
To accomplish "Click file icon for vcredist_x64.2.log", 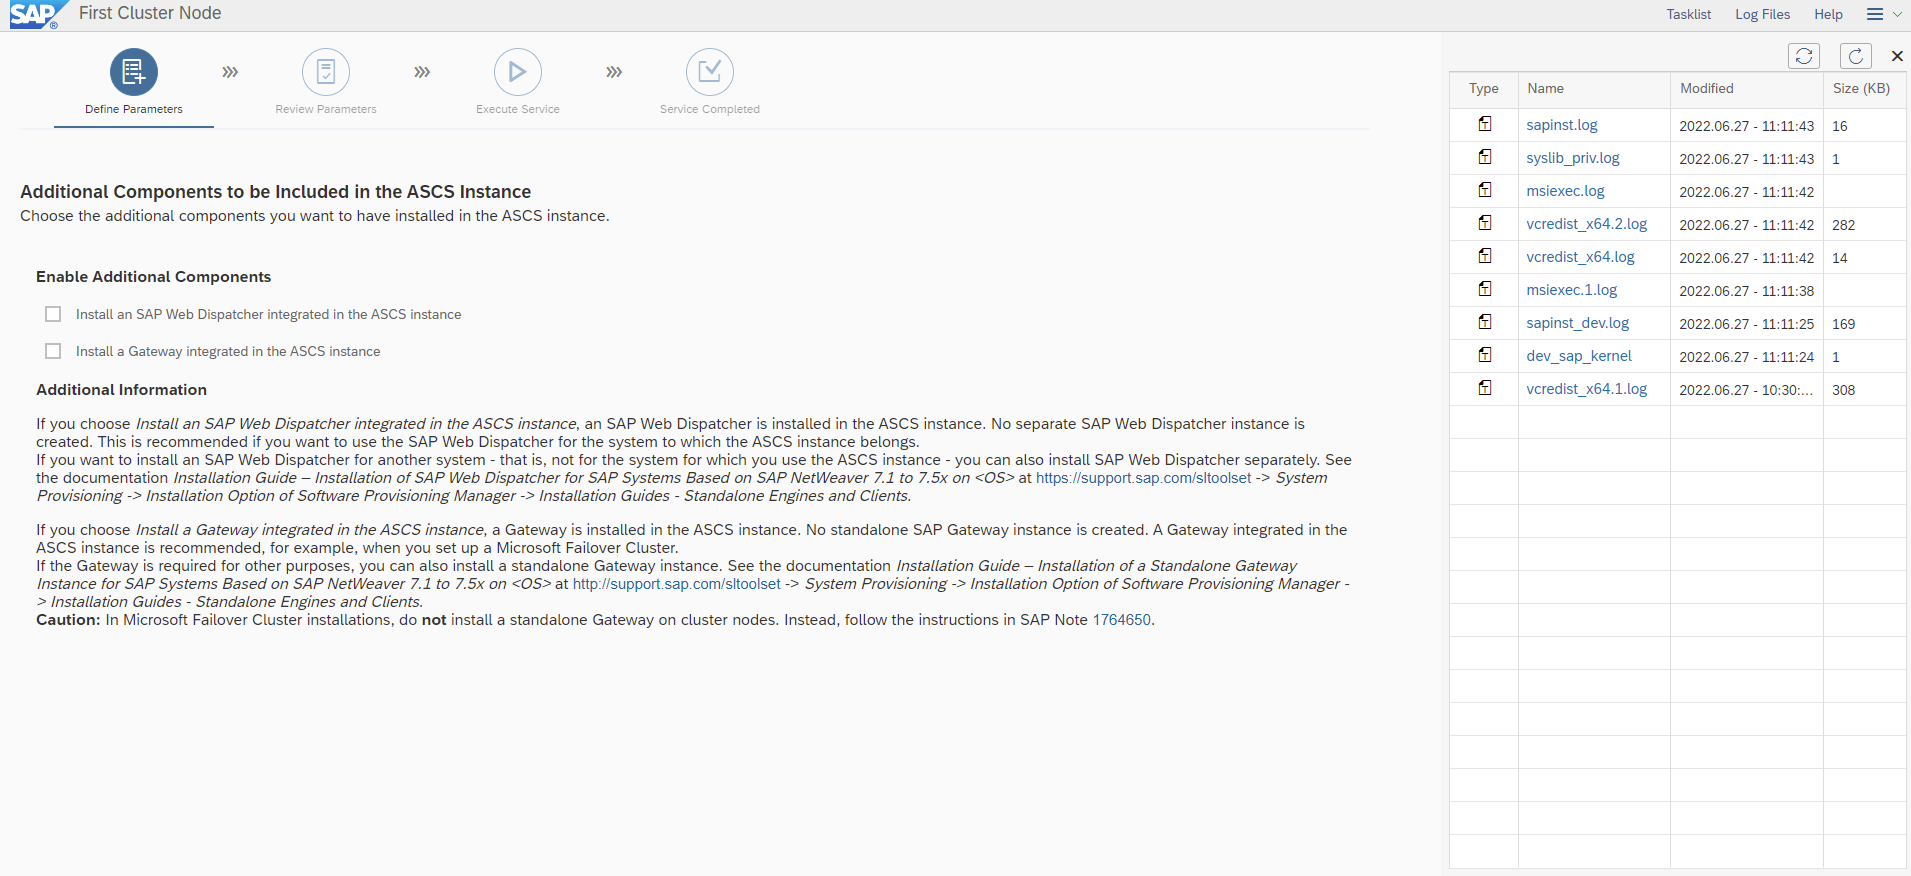I will [1485, 223].
